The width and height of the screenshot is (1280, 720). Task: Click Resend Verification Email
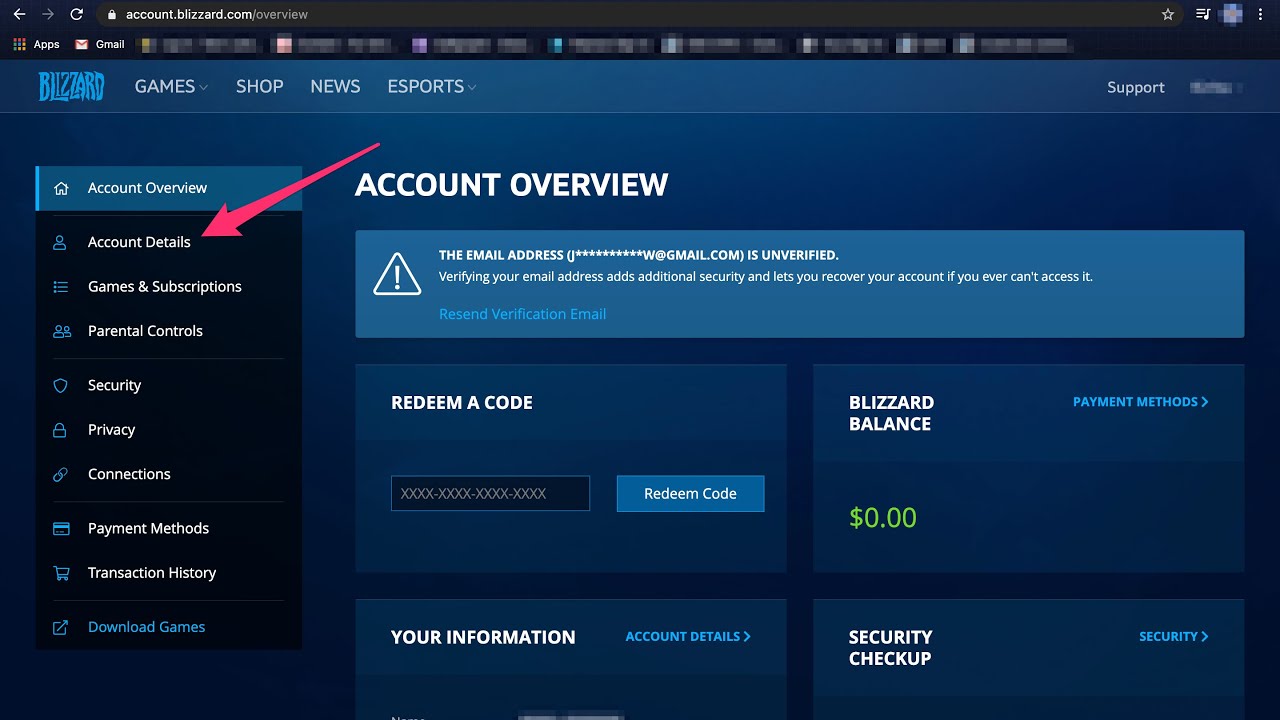pyautogui.click(x=523, y=314)
